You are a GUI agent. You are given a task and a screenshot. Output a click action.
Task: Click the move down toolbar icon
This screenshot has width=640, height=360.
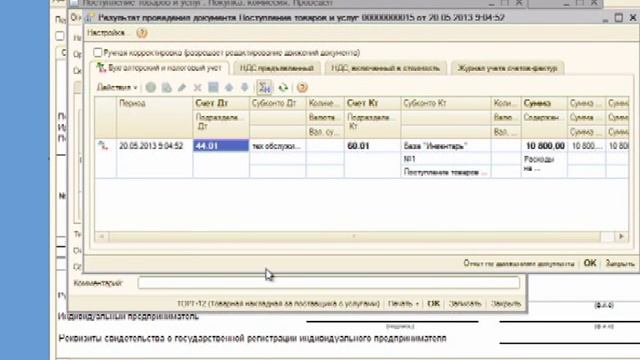(x=244, y=87)
